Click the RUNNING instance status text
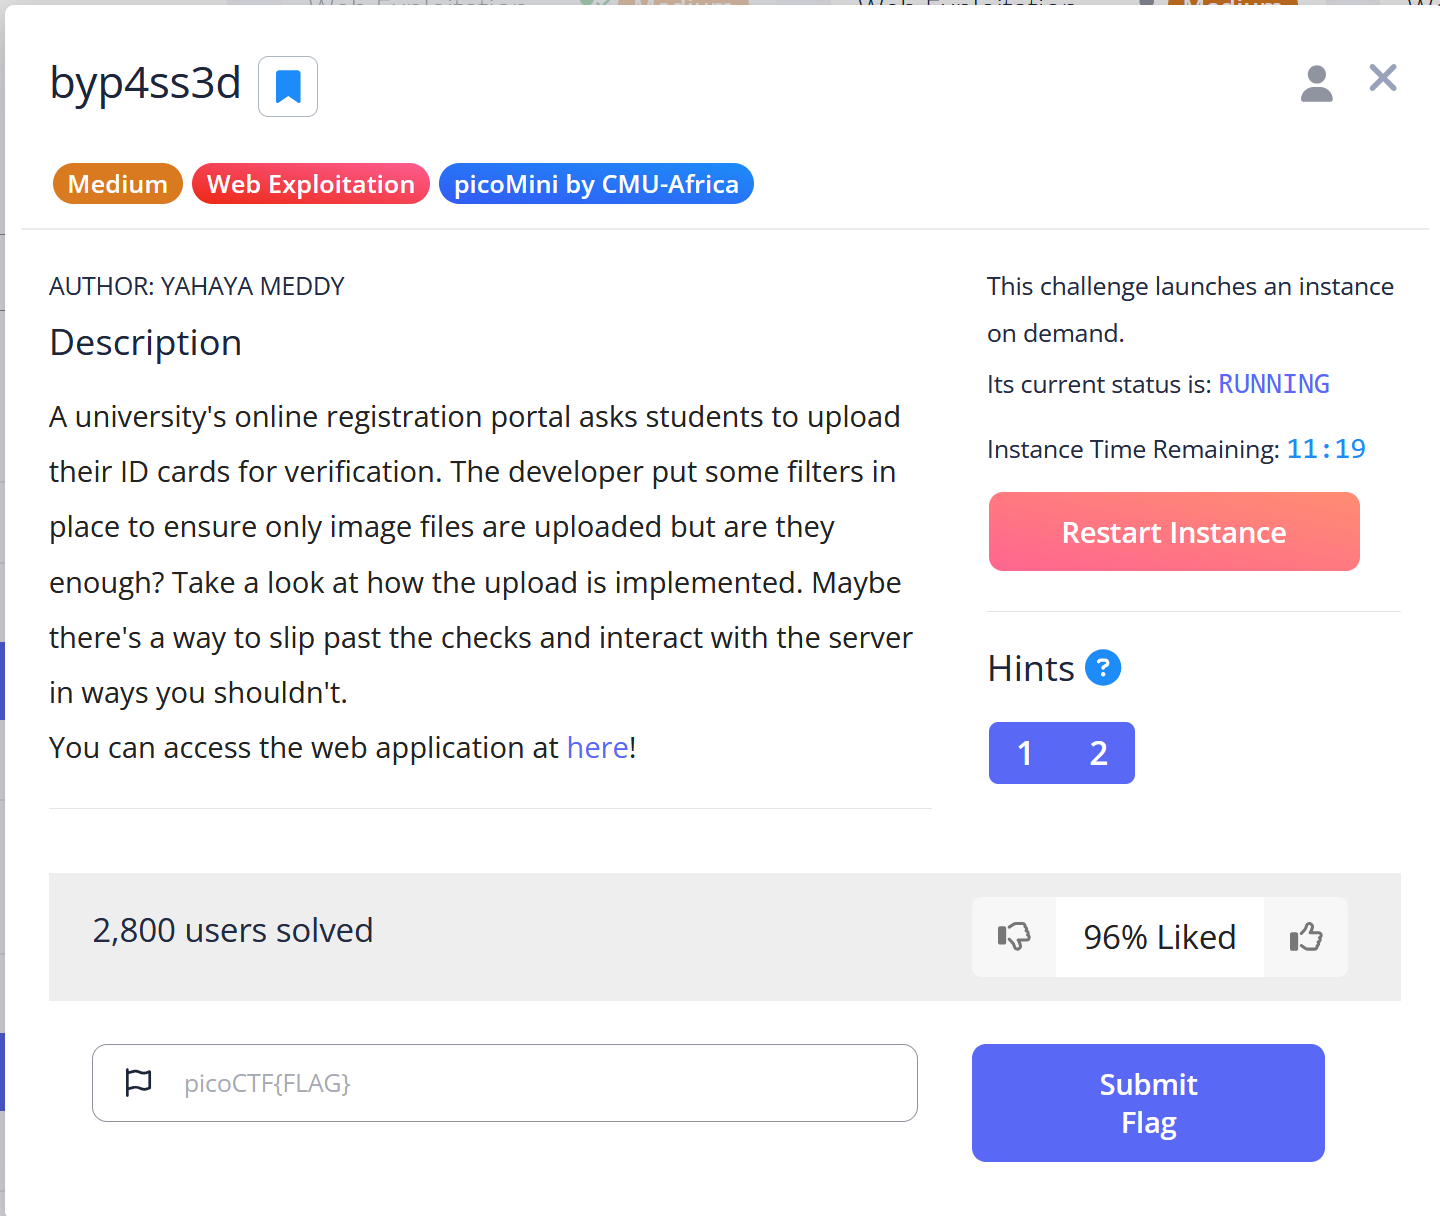This screenshot has width=1440, height=1216. (1273, 384)
